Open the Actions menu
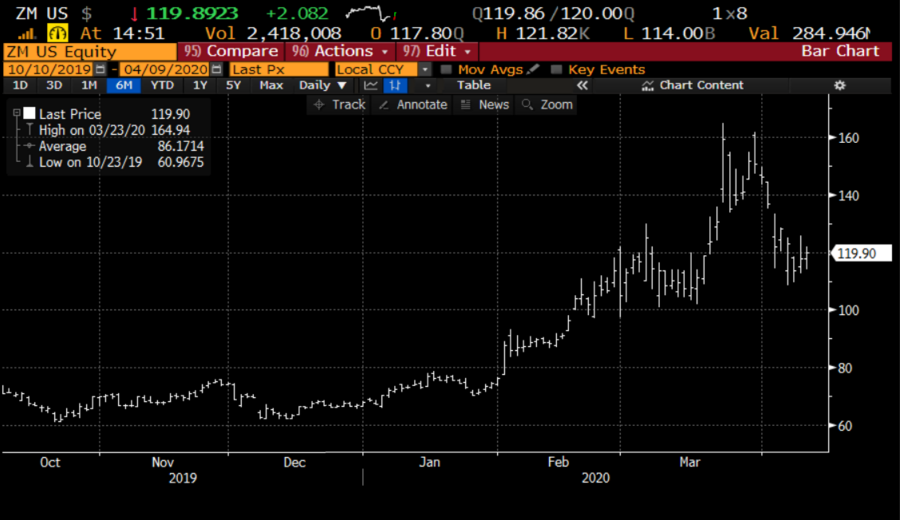Screen dimensions: 900x520 click(340, 52)
